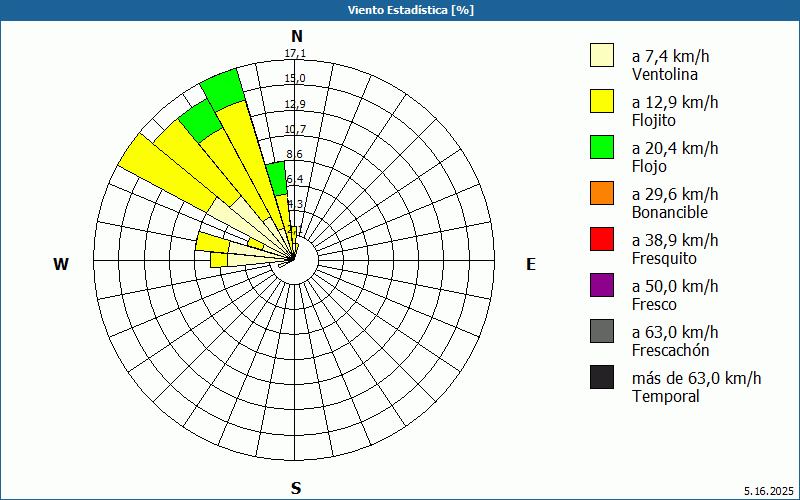Click the 'más de 63,0 km/h' legend text

(696, 378)
